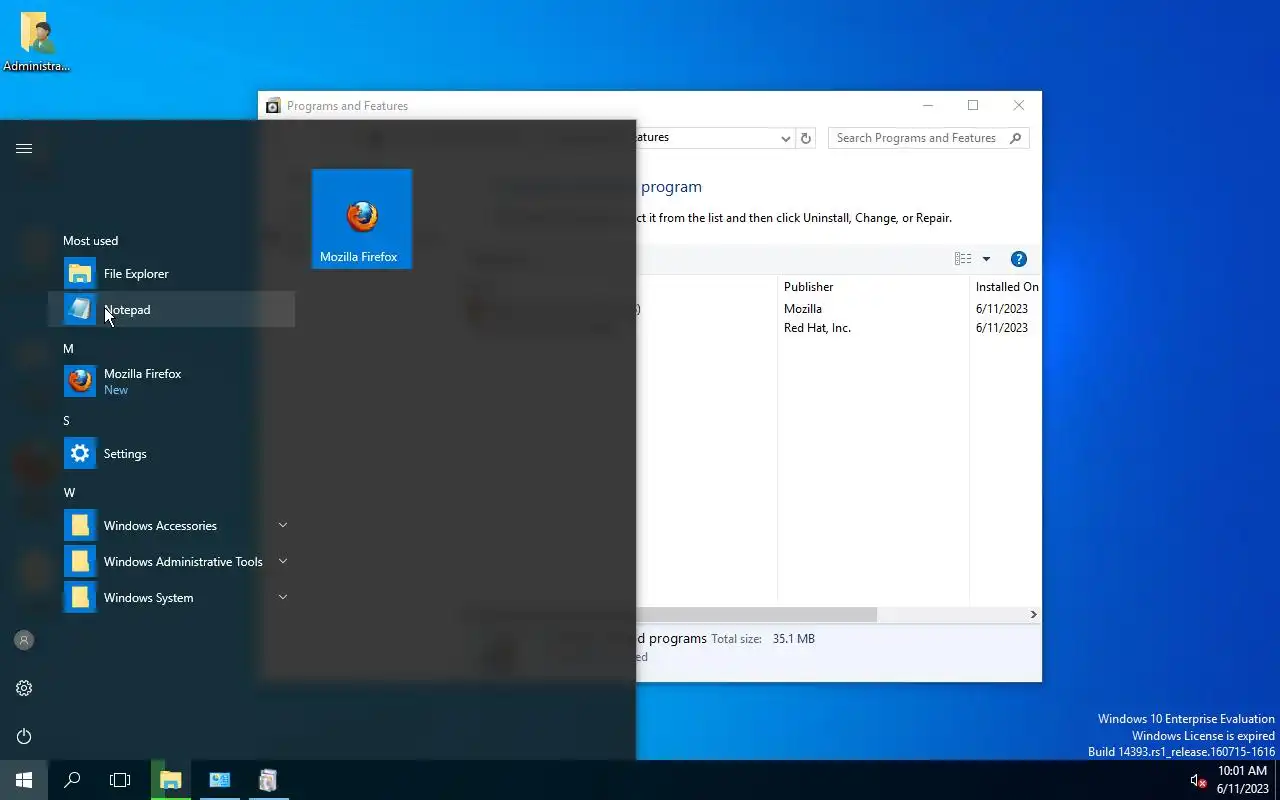Screen dimensions: 1280x800
Task: Open Settings from the S section
Action: (171, 454)
